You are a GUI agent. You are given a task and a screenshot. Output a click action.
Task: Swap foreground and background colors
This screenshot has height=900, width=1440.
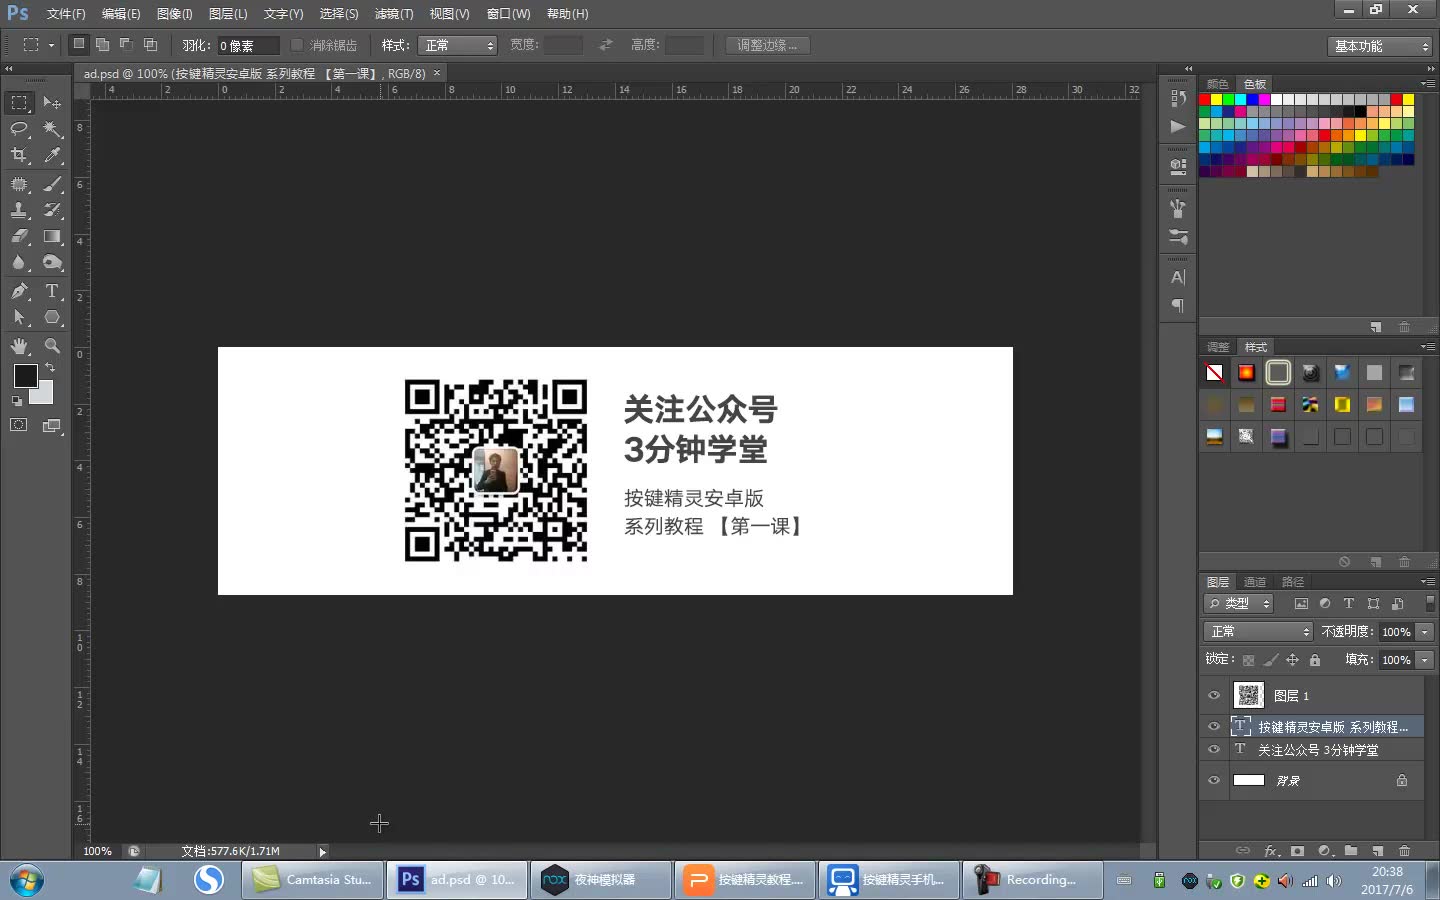click(50, 368)
